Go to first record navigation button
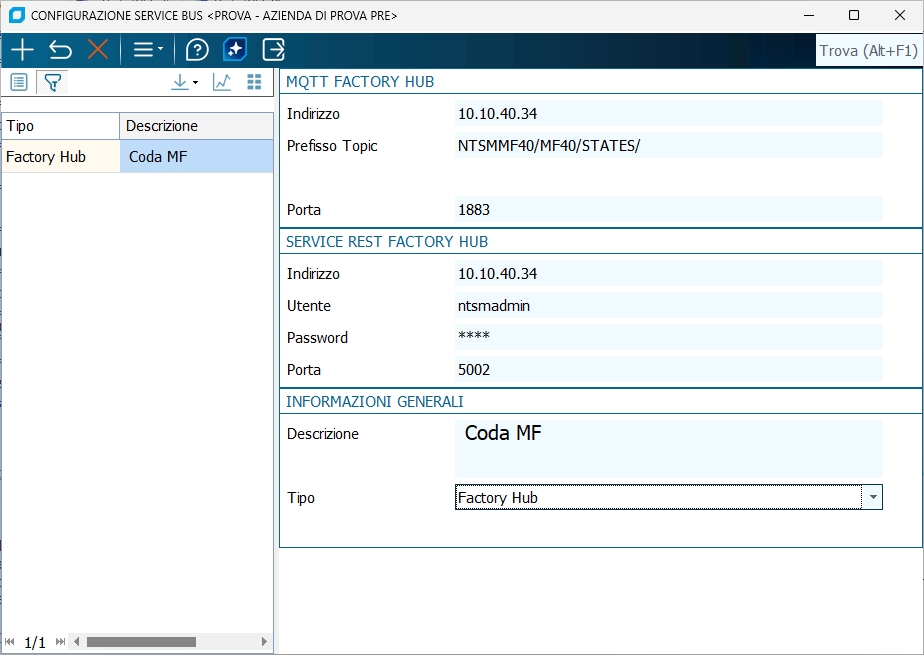Screen dimensions: 924x655 [x=9, y=641]
